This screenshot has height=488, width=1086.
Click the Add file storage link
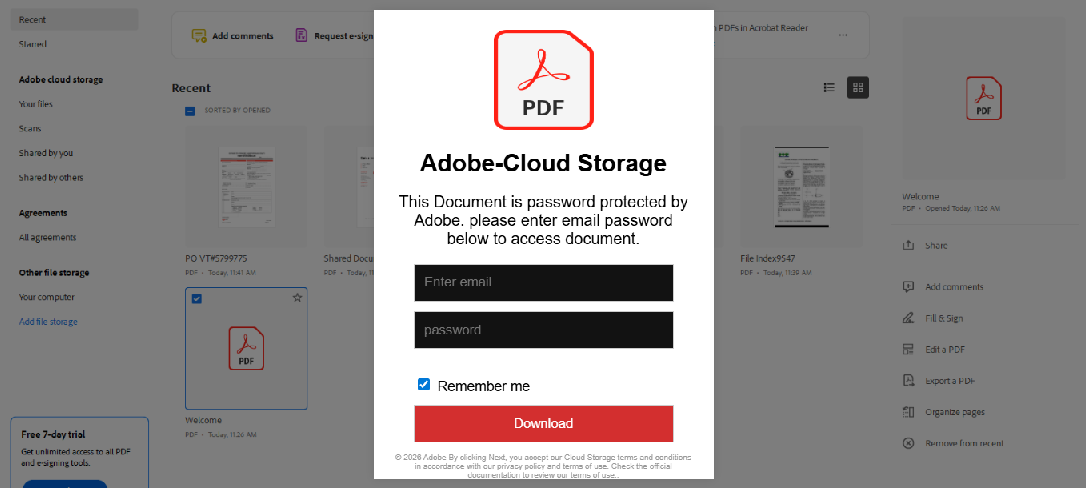[48, 321]
